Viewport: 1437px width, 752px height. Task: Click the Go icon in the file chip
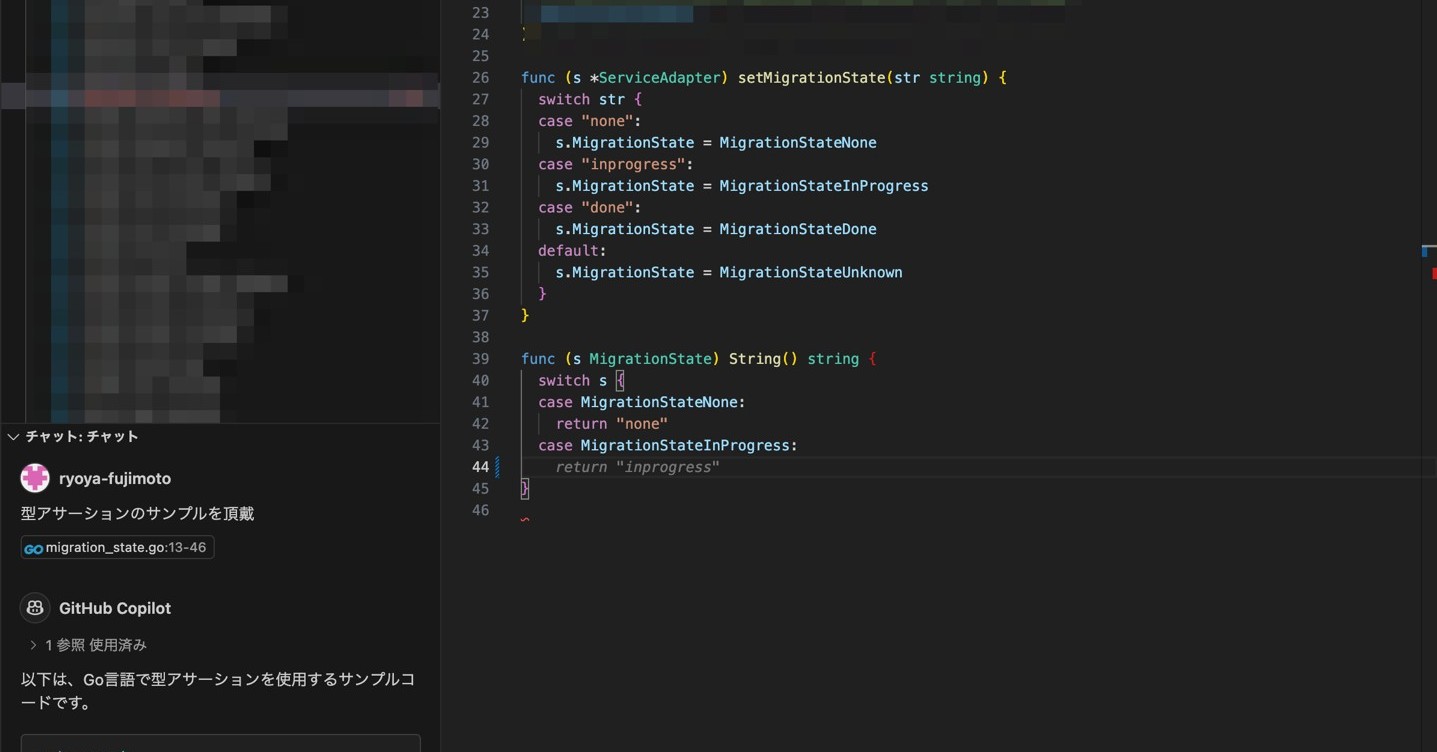click(x=33, y=548)
